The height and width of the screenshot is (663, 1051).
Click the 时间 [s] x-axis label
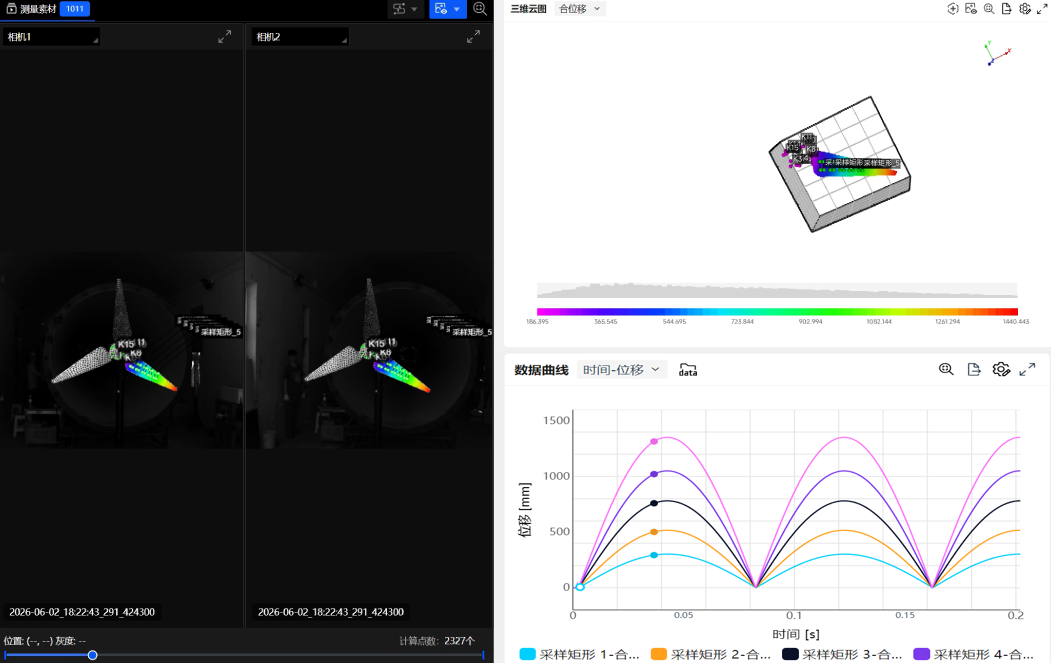[796, 634]
